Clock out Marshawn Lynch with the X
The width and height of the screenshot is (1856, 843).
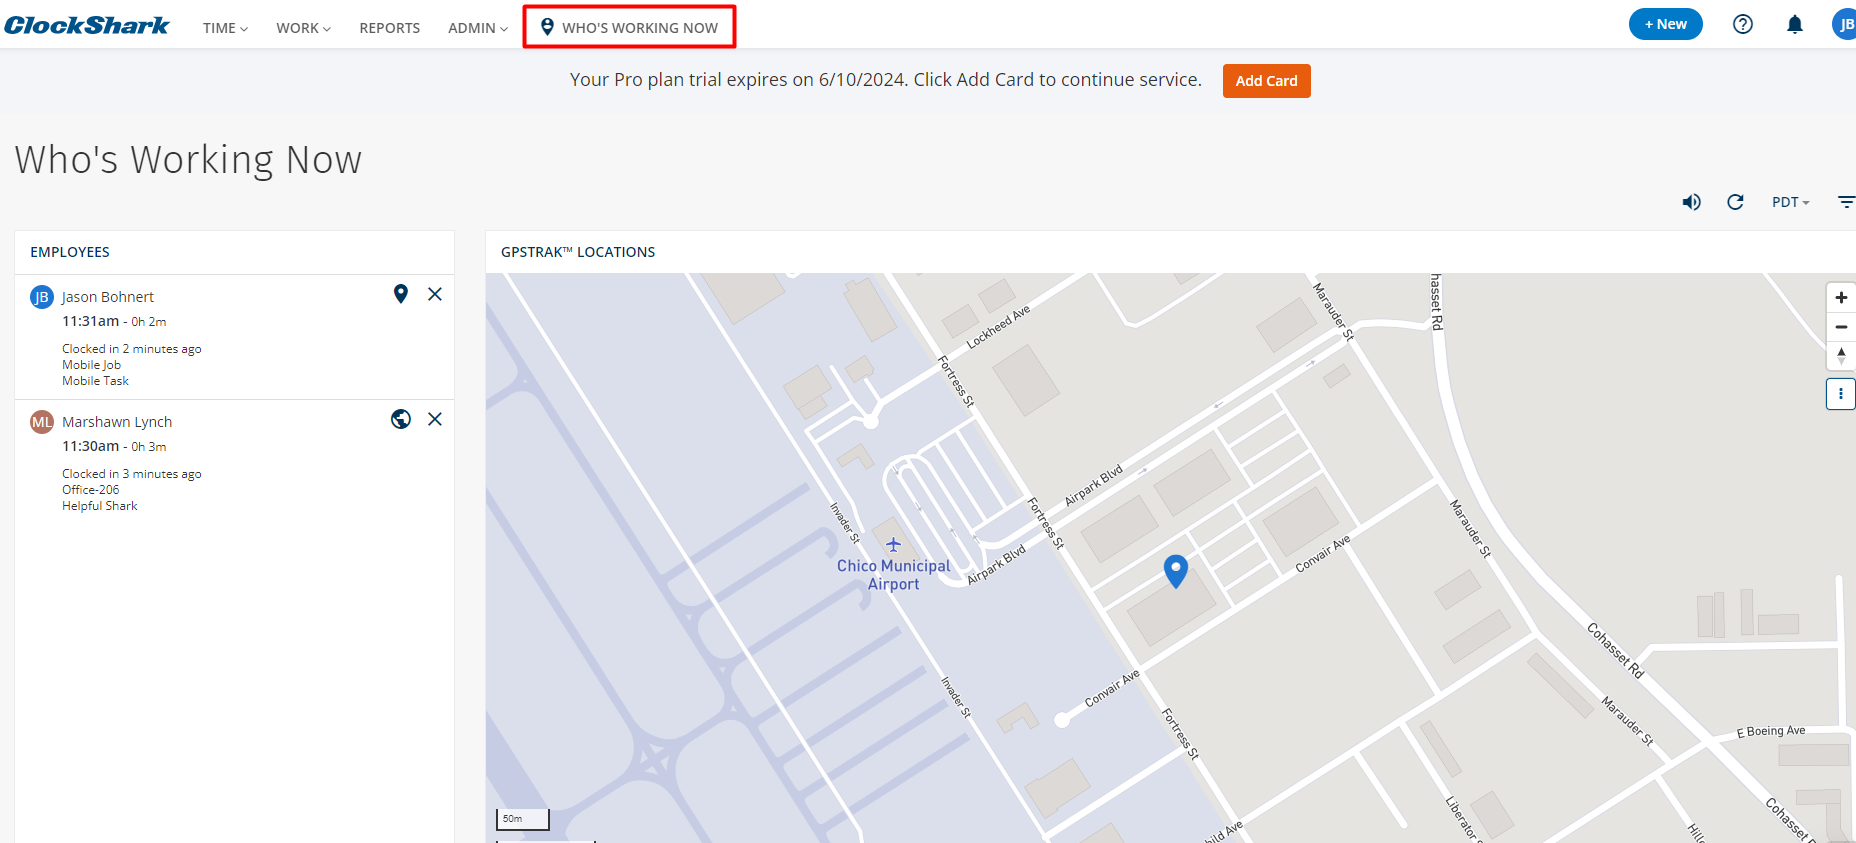point(435,419)
